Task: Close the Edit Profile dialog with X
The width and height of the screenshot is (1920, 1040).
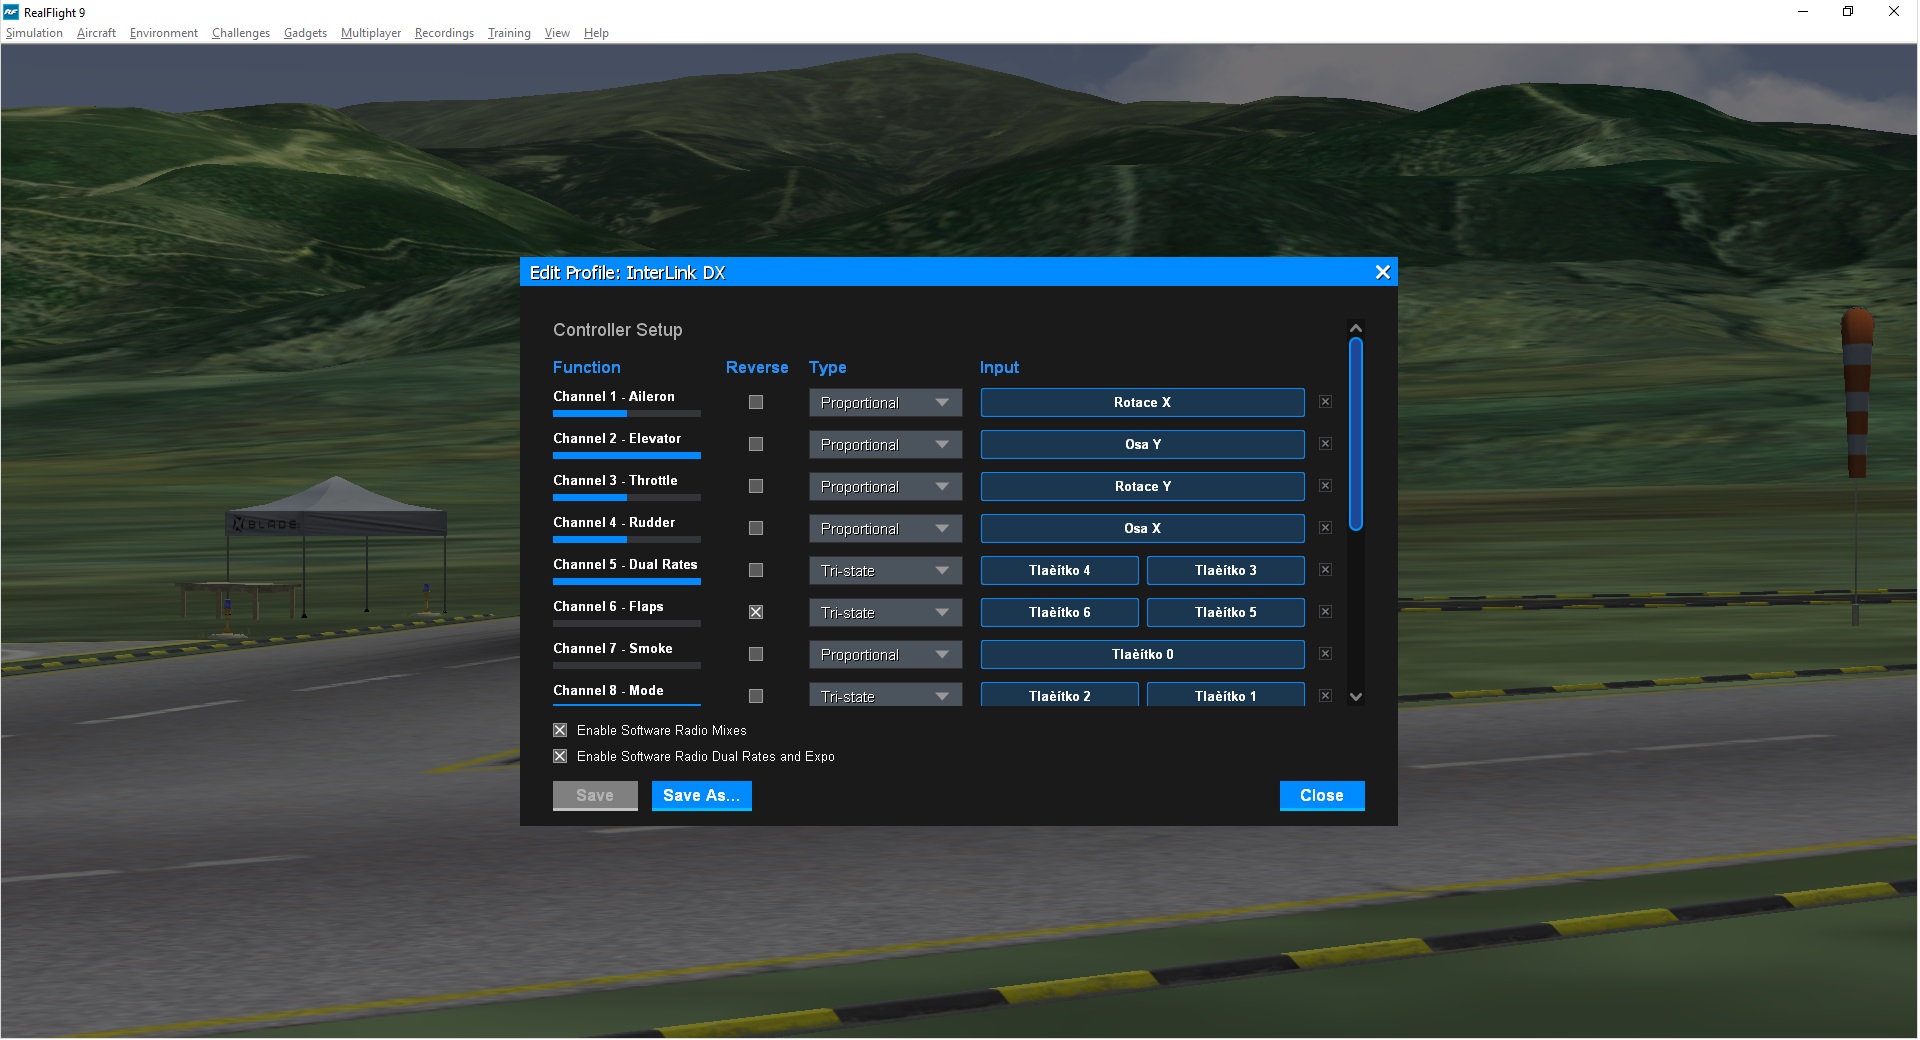Action: [1382, 272]
